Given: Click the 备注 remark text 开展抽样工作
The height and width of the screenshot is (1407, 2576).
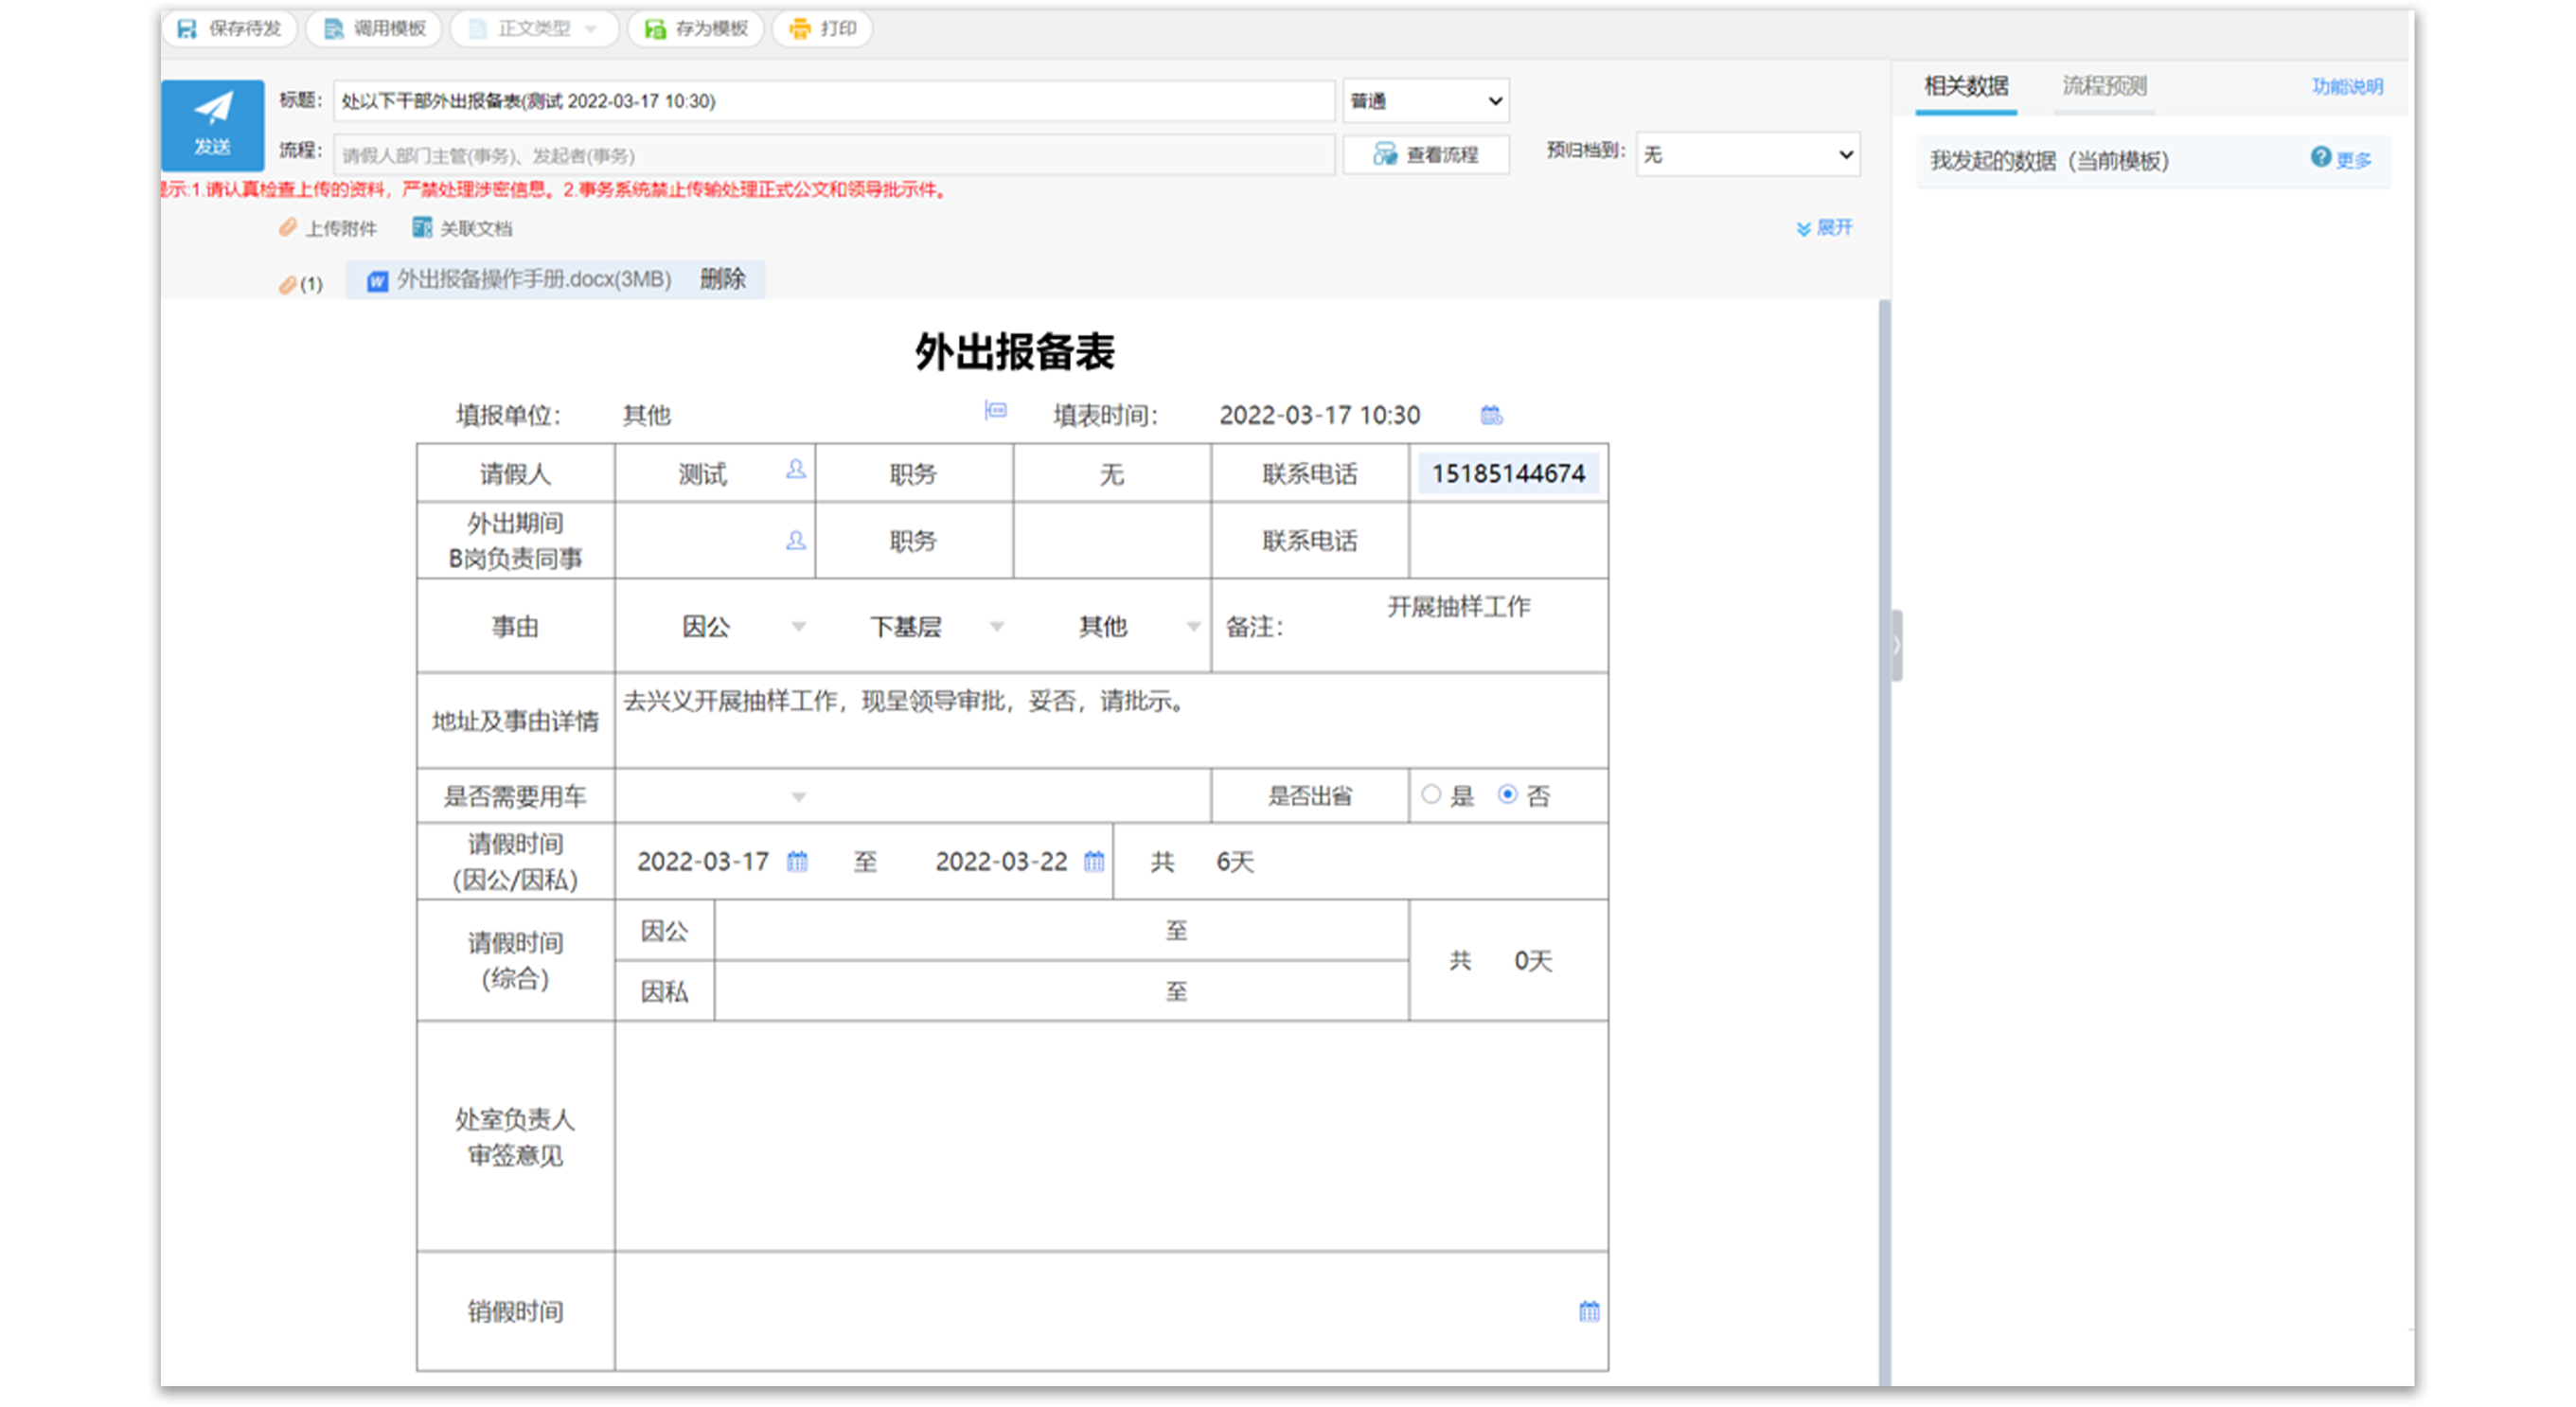Looking at the screenshot, I should (x=1458, y=607).
